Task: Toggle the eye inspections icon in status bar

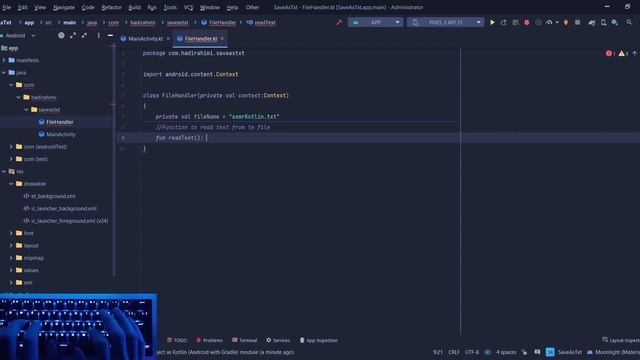Action: pyautogui.click(x=487, y=352)
